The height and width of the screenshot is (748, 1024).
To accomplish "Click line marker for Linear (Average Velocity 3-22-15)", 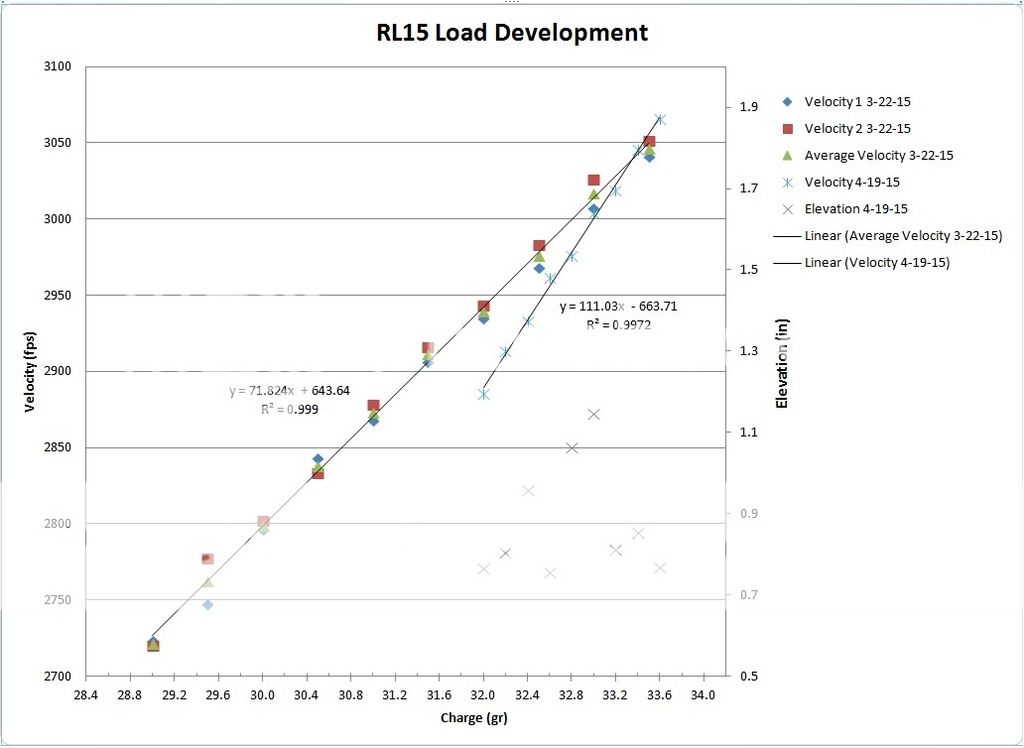I will (788, 236).
